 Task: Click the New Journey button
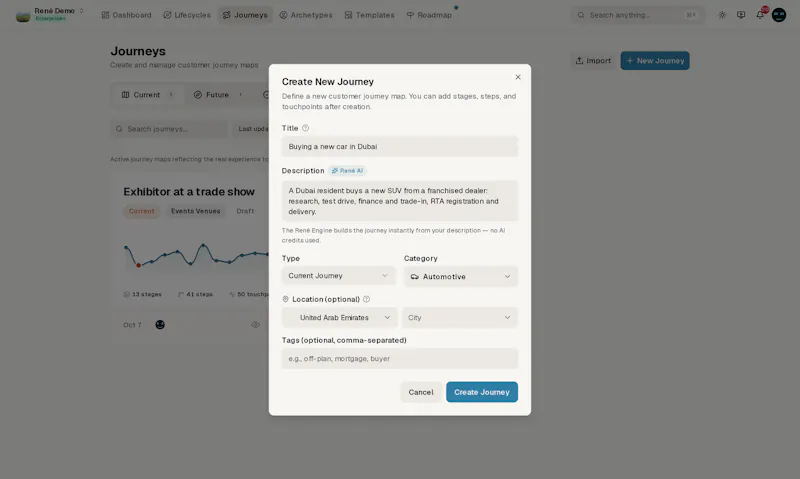pyautogui.click(x=655, y=61)
